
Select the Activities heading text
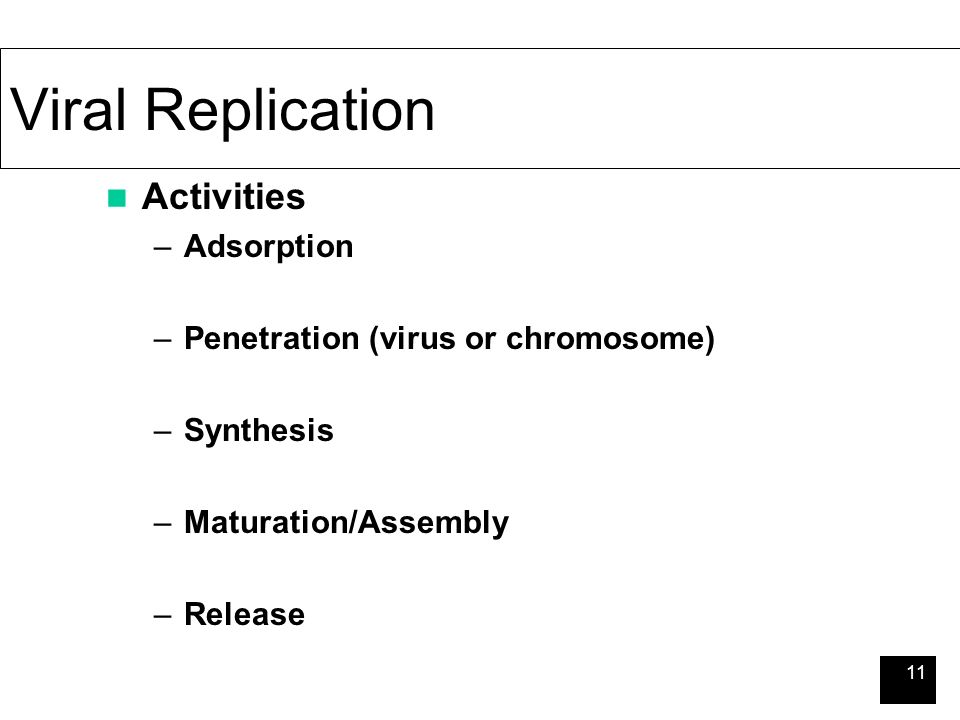tap(223, 197)
